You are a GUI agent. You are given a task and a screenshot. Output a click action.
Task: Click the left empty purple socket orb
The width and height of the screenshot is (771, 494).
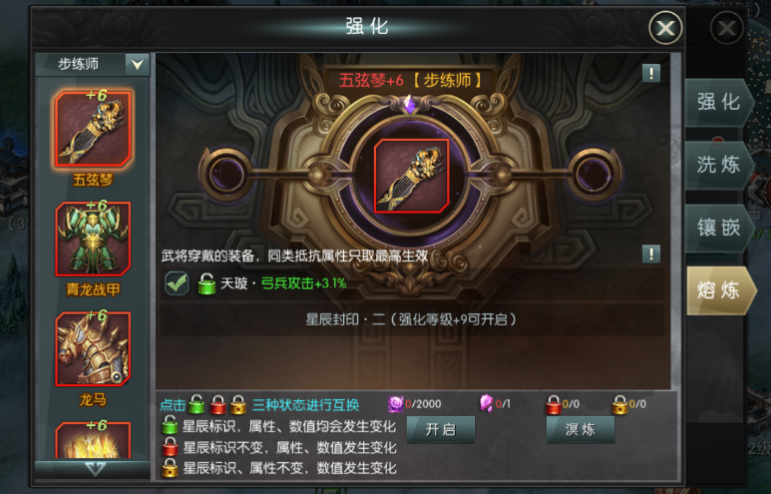point(226,174)
